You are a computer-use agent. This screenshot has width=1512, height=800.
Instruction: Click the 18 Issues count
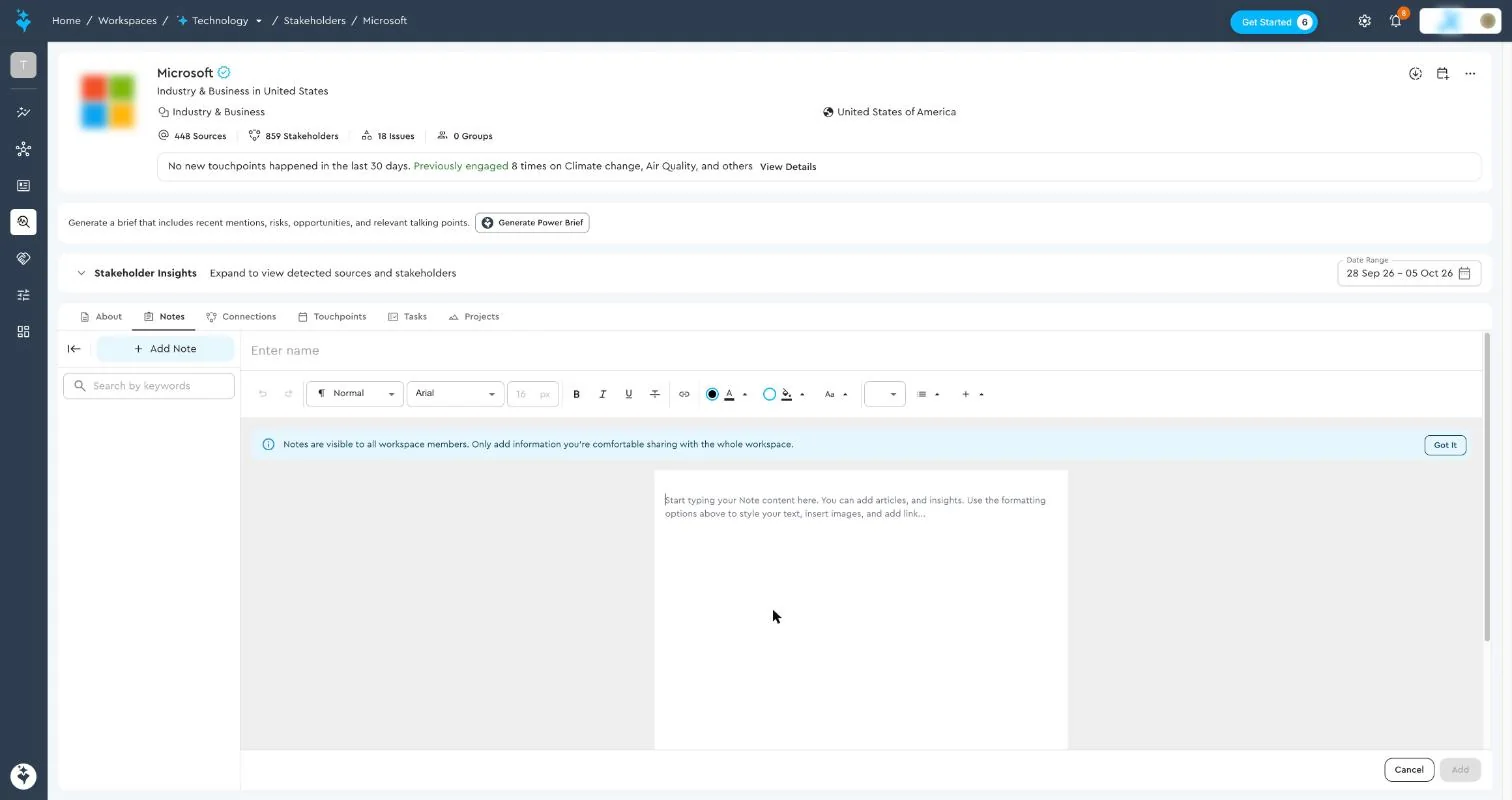point(388,136)
